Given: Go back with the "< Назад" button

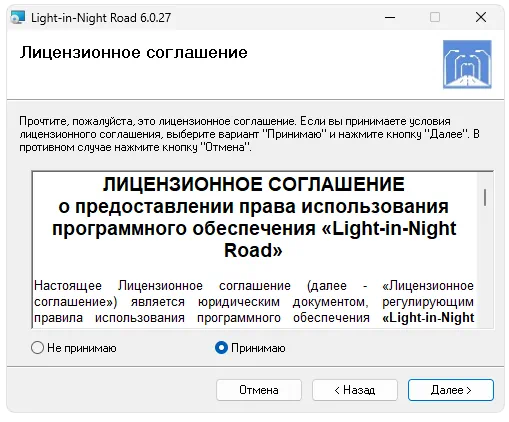Looking at the screenshot, I should (355, 390).
